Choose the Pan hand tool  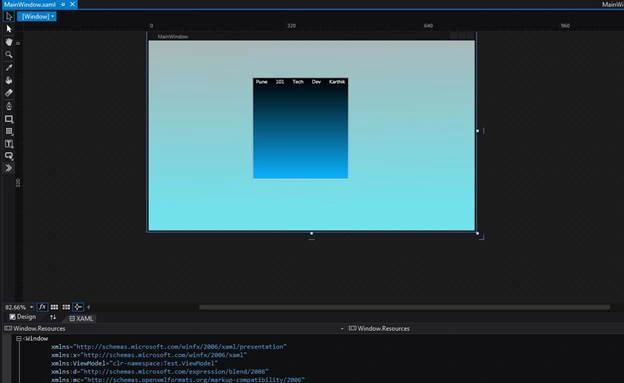pos(9,42)
